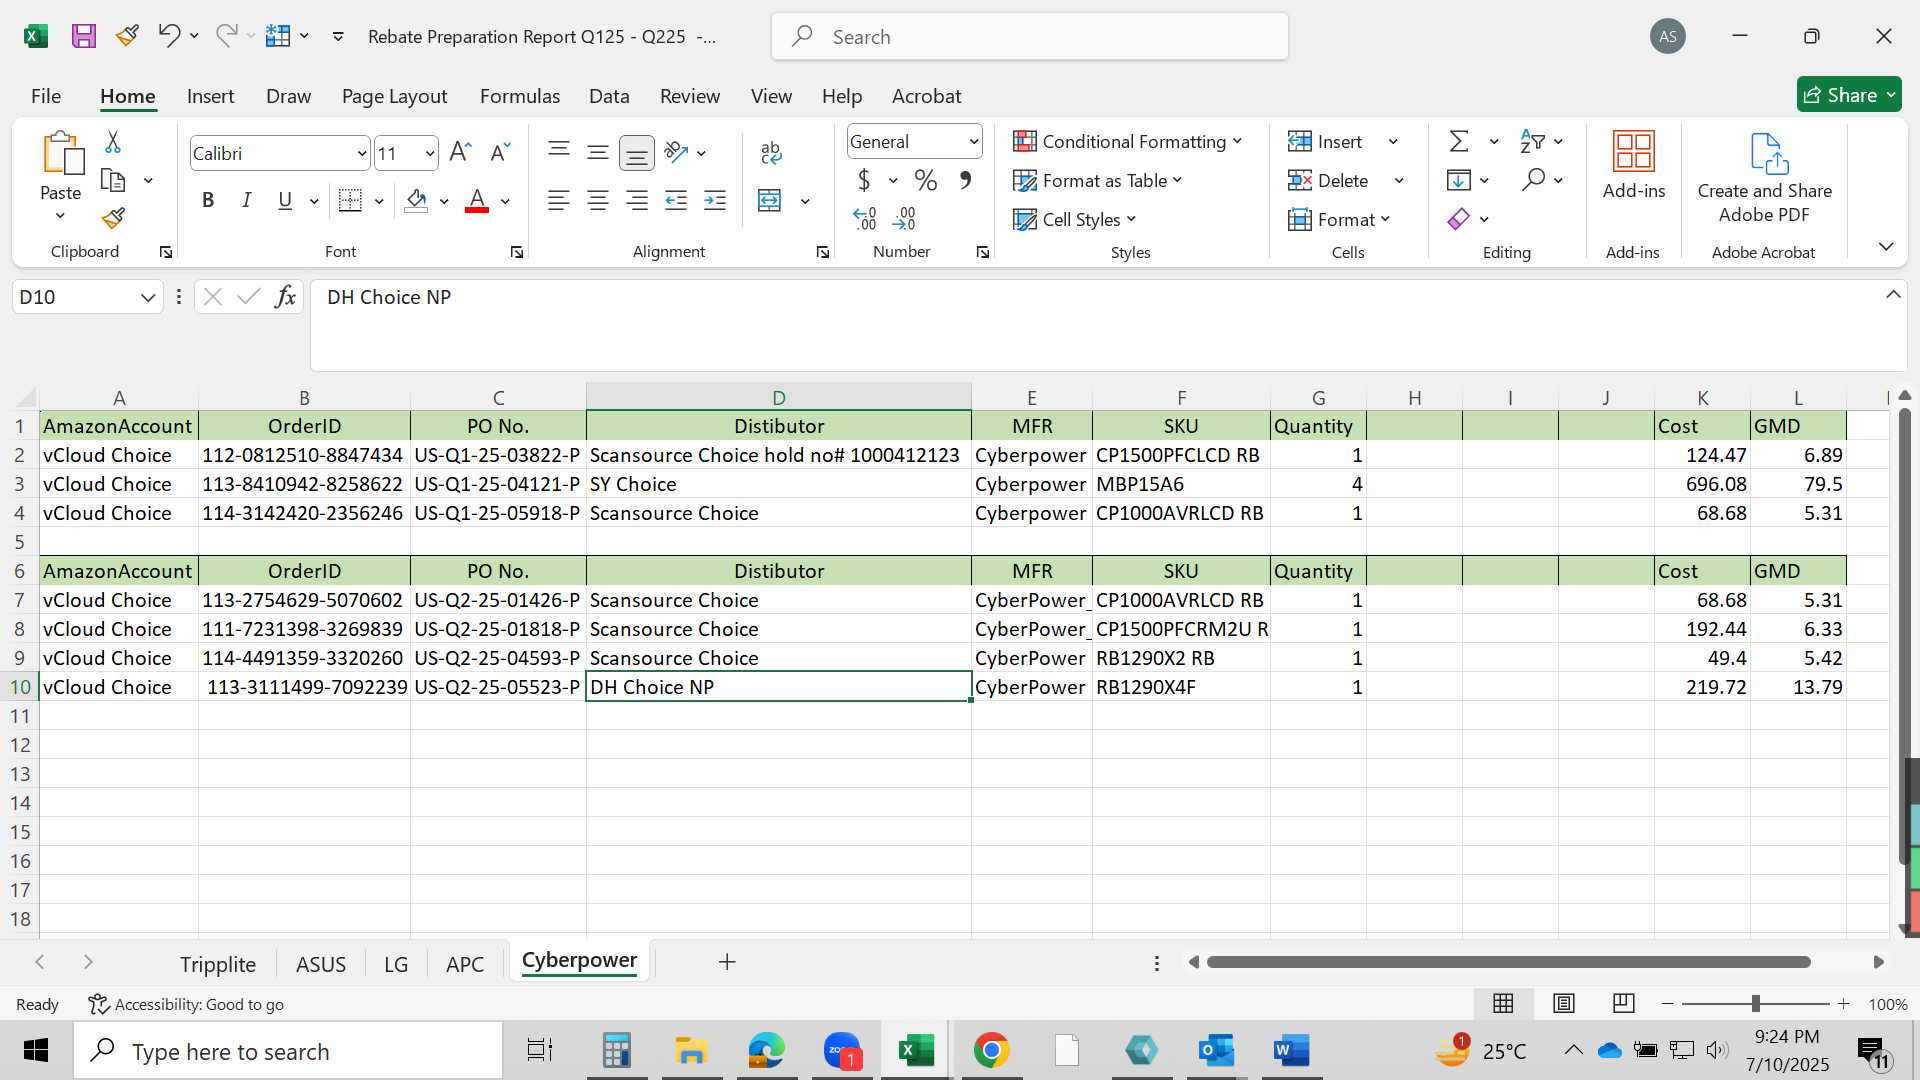Add a new sheet with plus button

(727, 962)
